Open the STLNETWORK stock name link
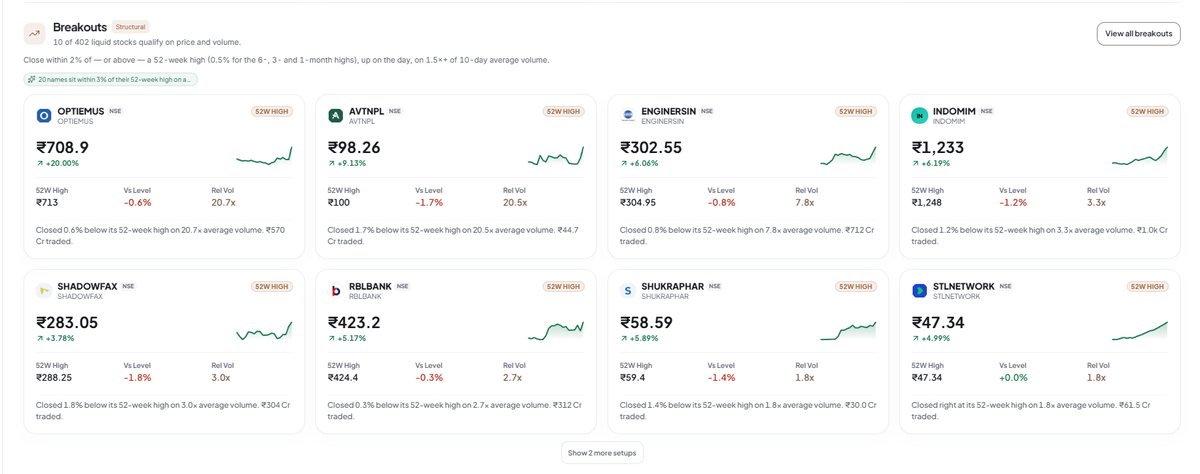The image size is (1200, 474). point(964,286)
